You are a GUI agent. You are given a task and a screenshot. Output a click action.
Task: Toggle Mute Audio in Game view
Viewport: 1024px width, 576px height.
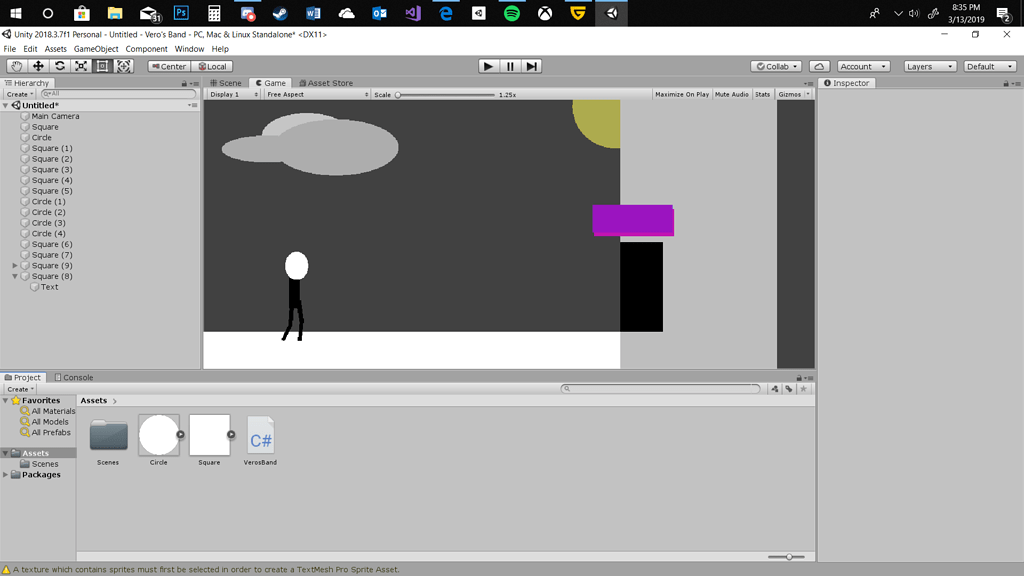[731, 94]
